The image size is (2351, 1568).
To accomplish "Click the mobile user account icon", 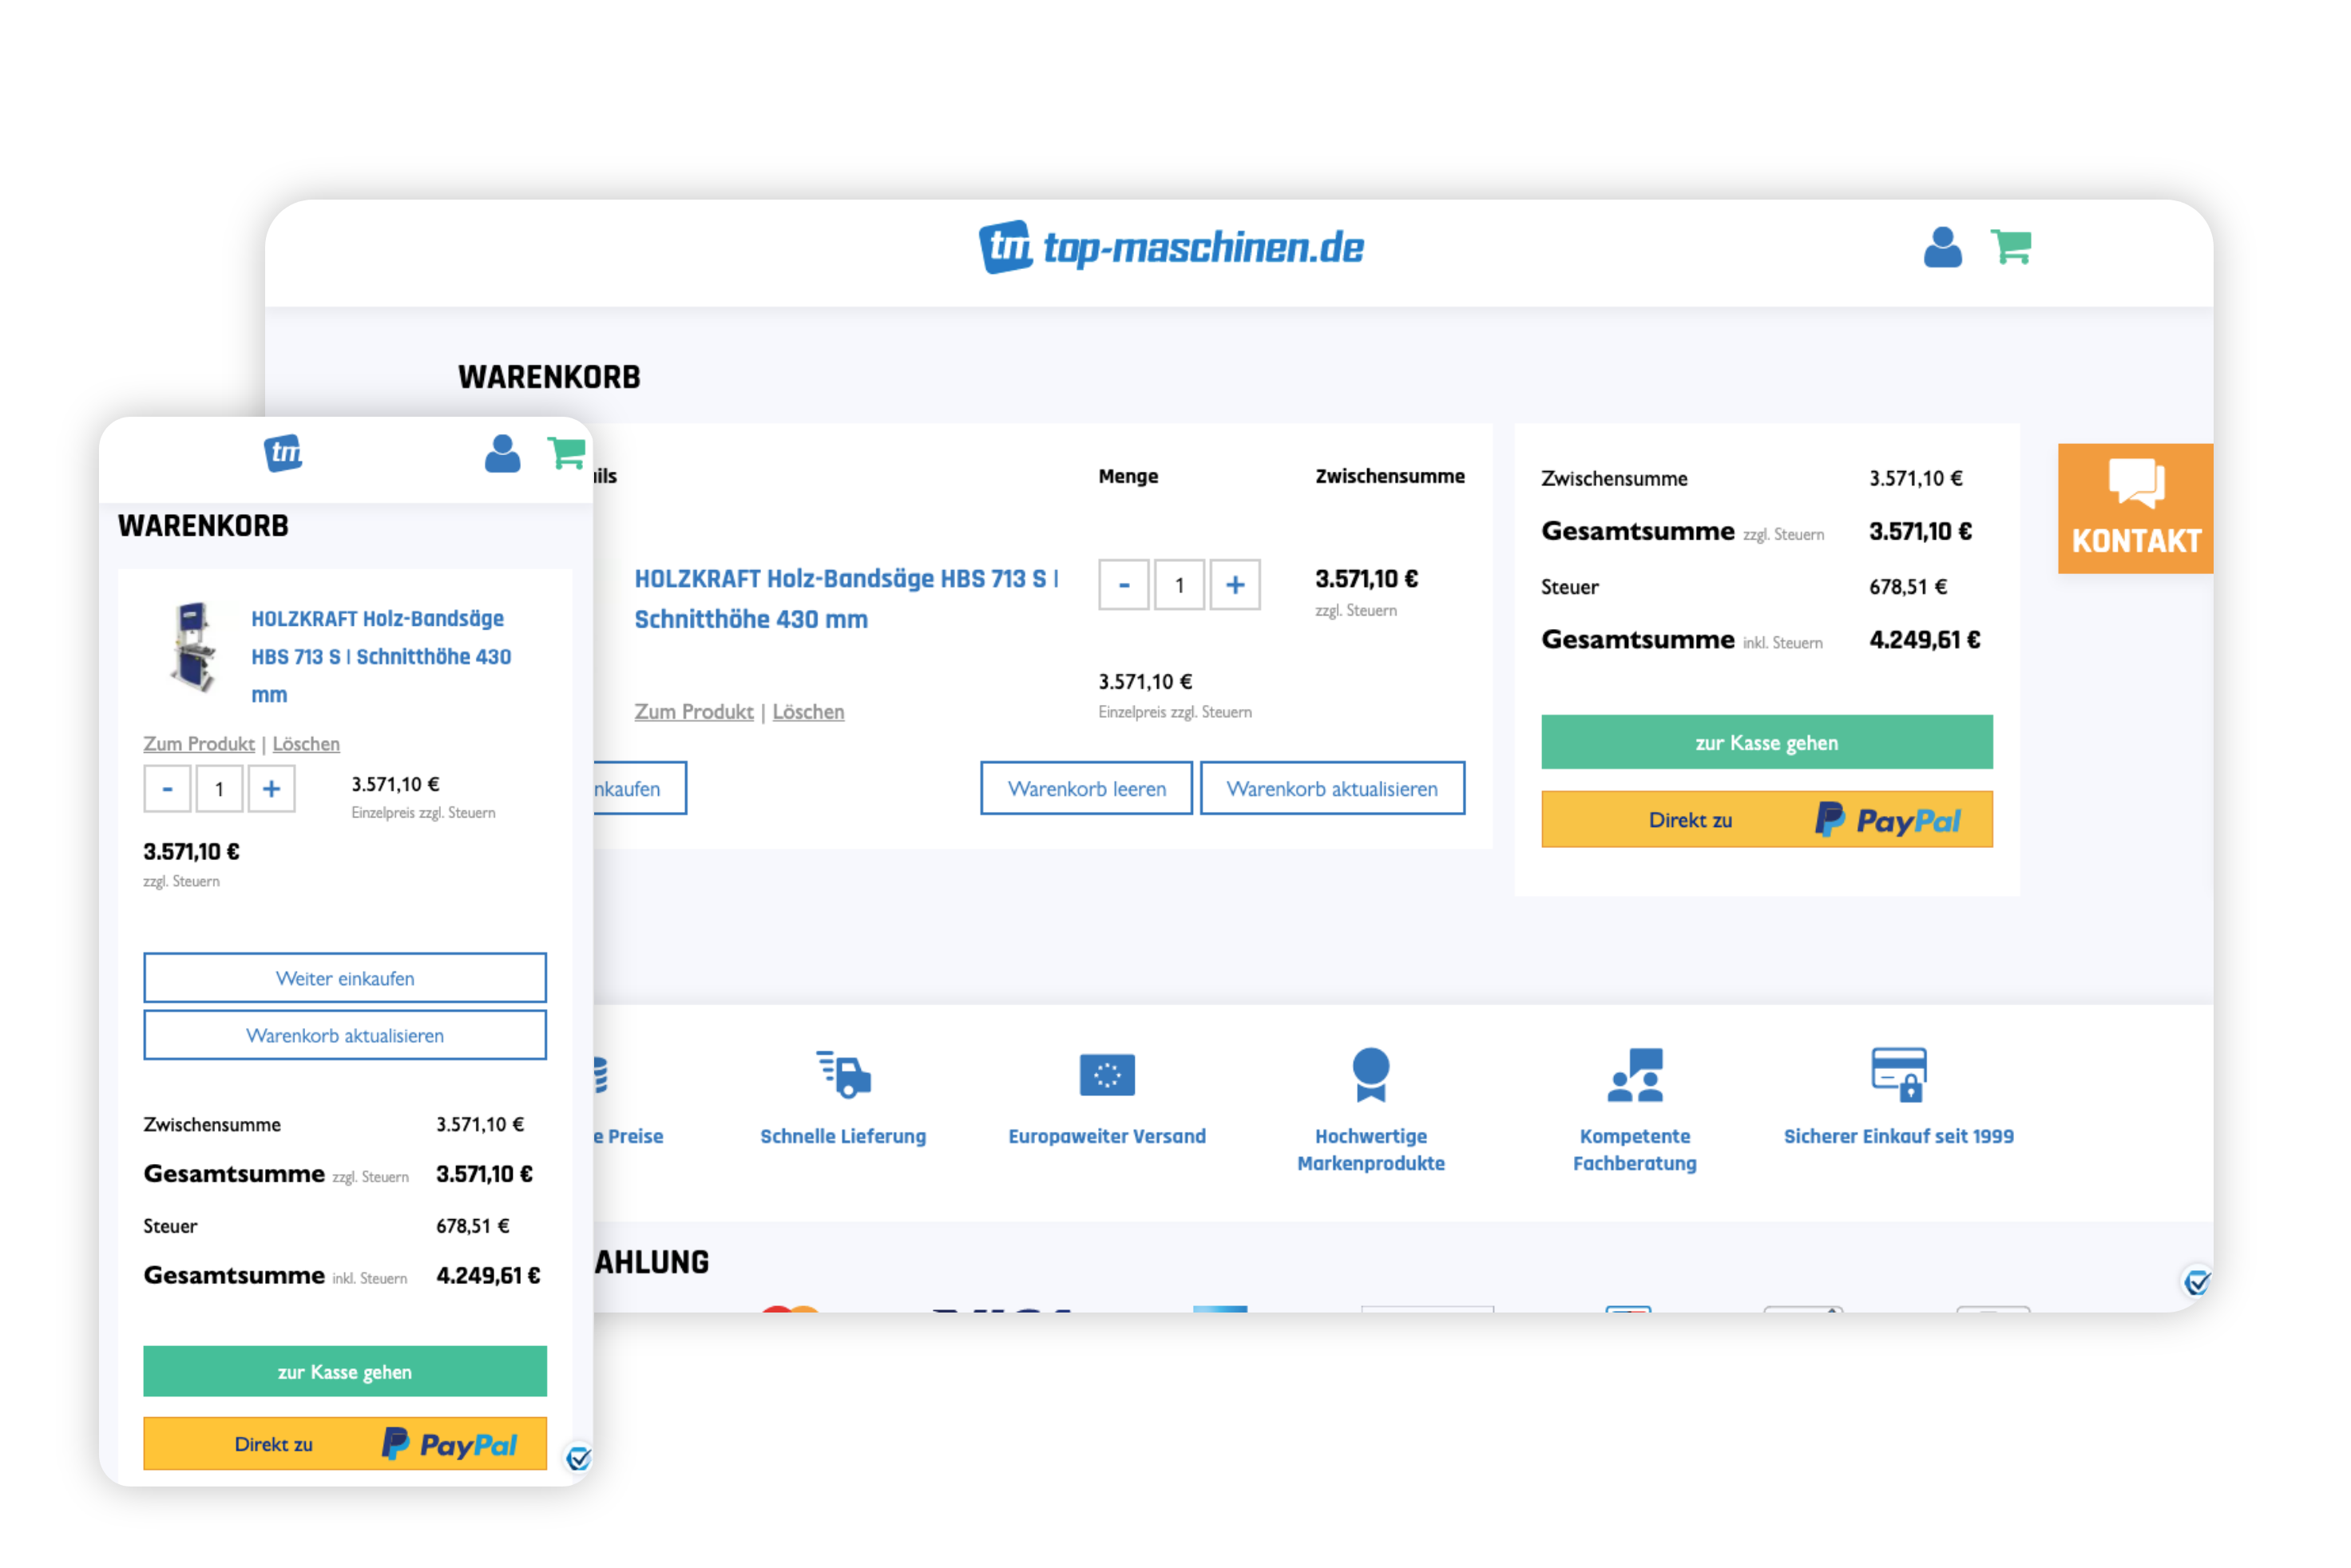I will [x=502, y=454].
